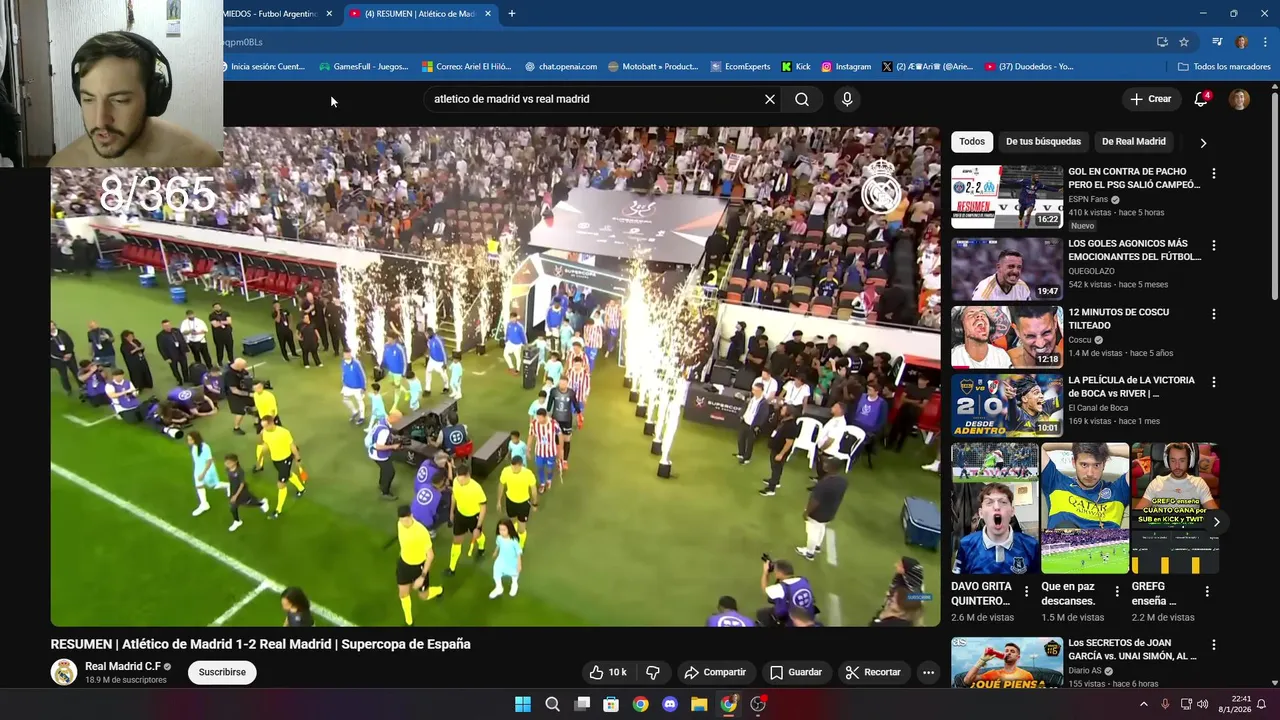This screenshot has height=720, width=1280.
Task: Show next shorts with the shelf arrow
Action: click(1216, 522)
